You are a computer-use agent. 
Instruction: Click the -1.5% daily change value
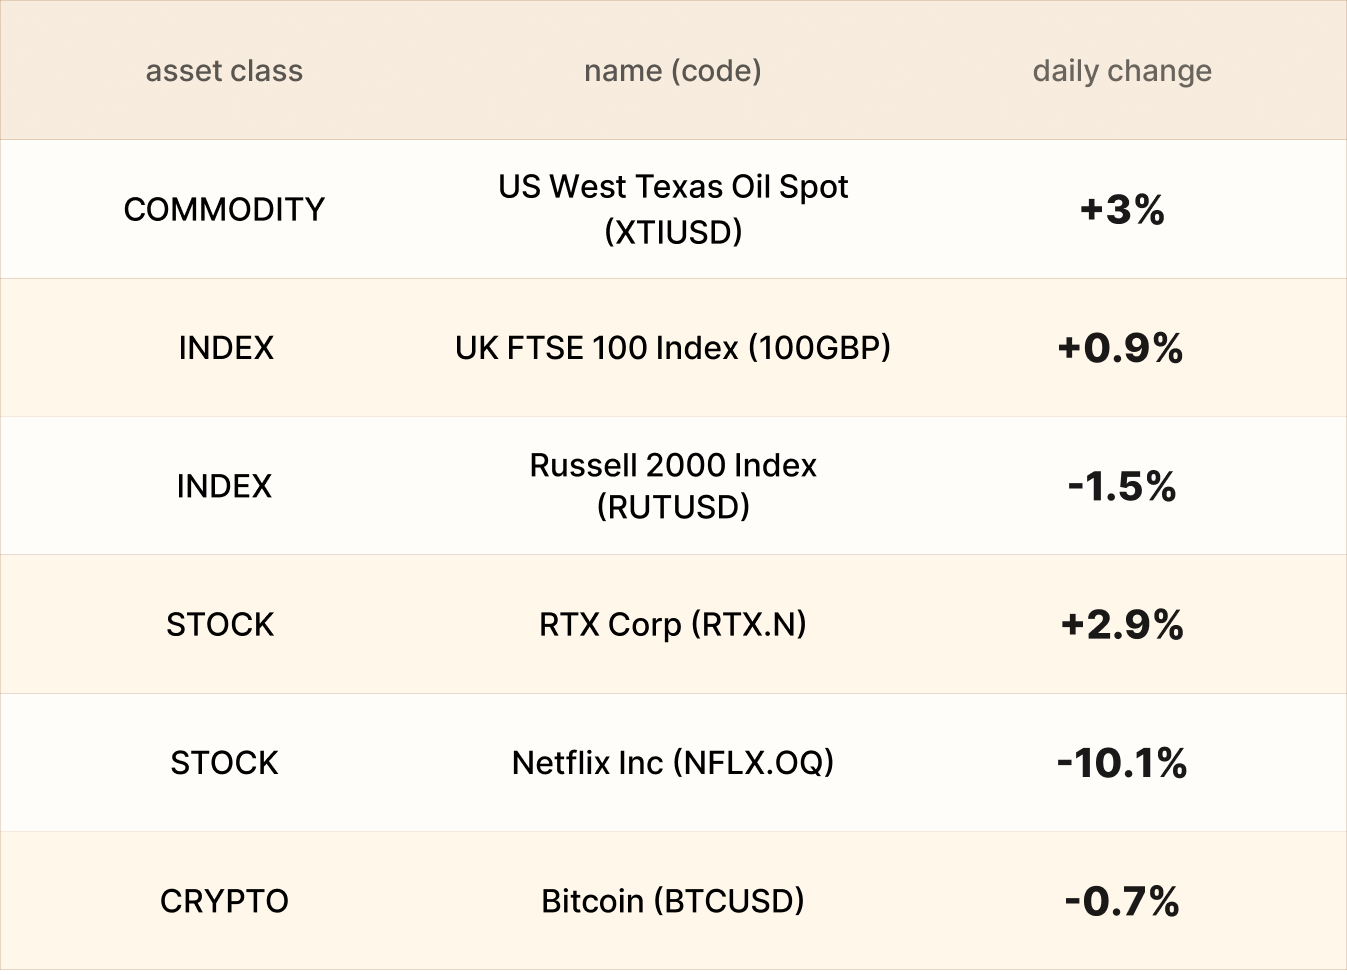coord(1121,486)
